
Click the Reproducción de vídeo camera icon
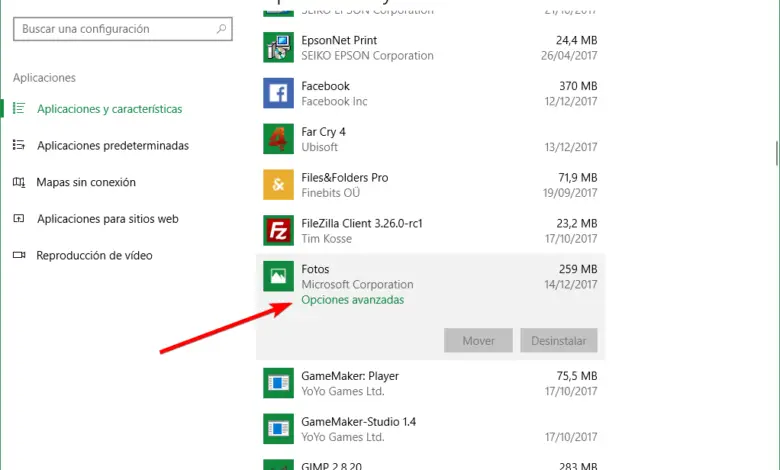coord(19,255)
